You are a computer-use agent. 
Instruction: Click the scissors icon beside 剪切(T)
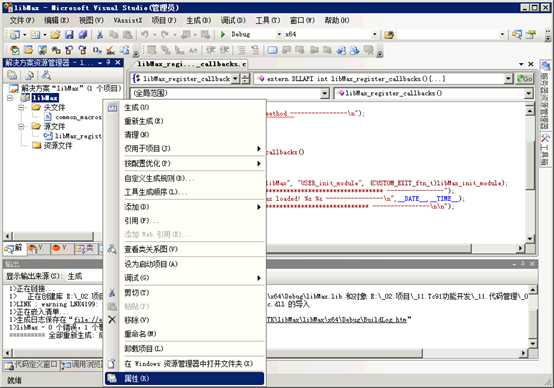click(112, 293)
